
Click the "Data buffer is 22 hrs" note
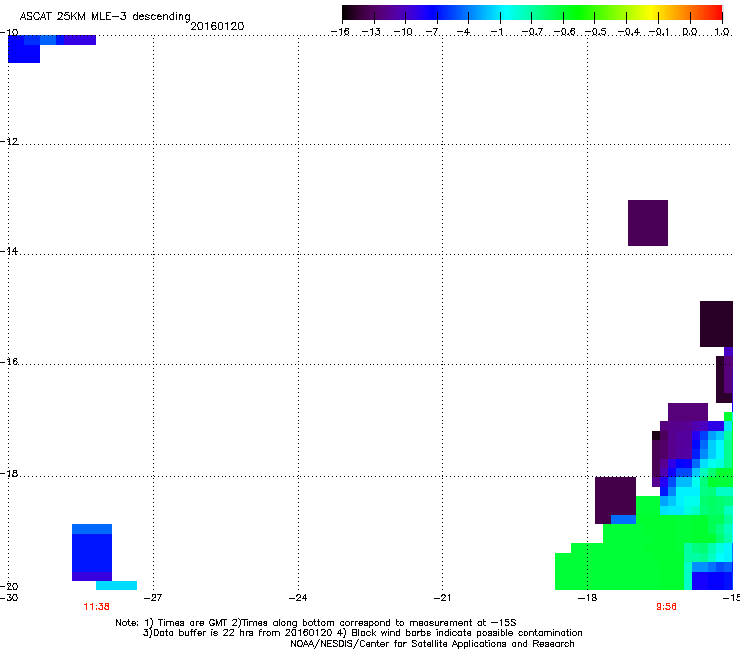(238, 633)
